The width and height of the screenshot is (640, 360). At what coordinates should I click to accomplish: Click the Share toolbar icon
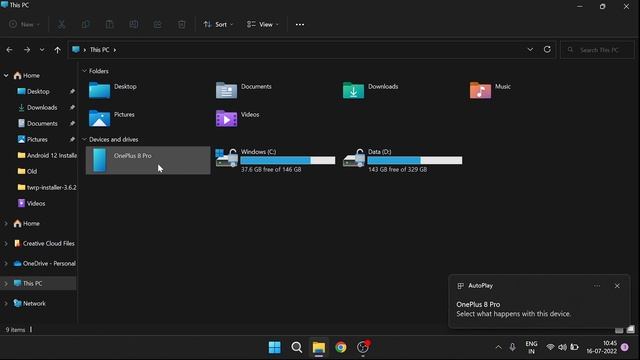tap(158, 24)
